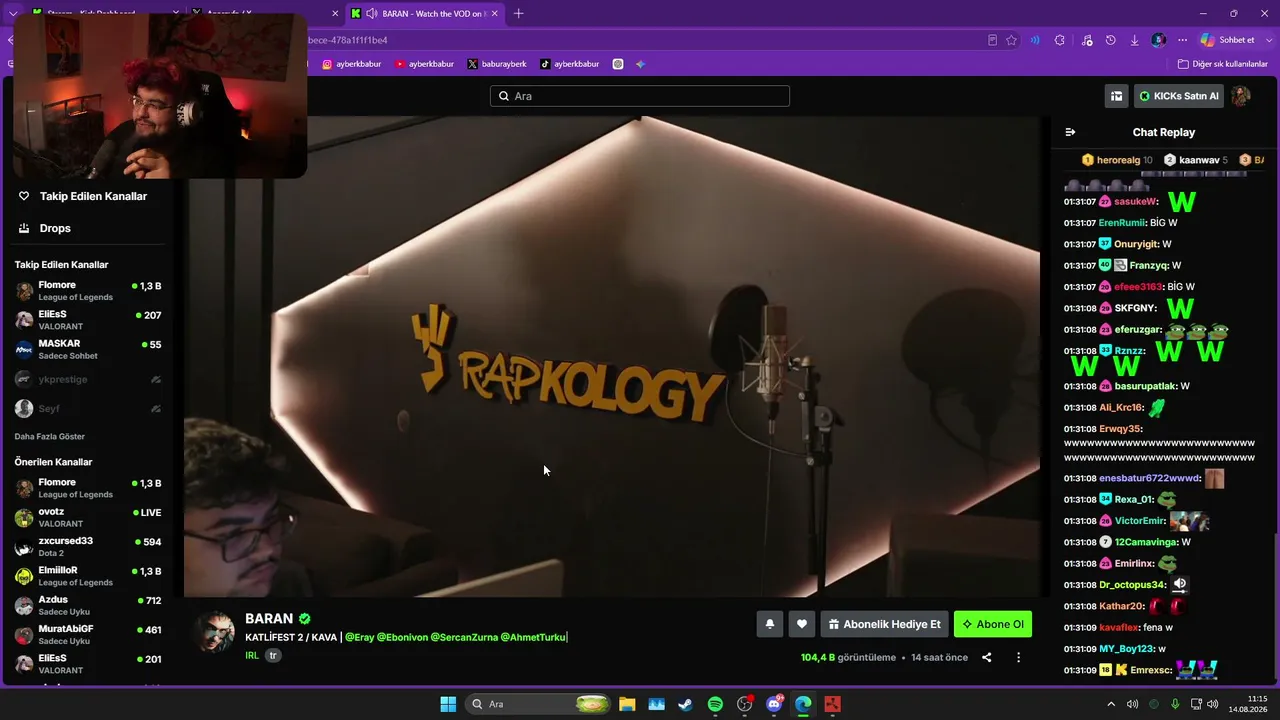Close the BARAN VOD browser tab

click(494, 14)
